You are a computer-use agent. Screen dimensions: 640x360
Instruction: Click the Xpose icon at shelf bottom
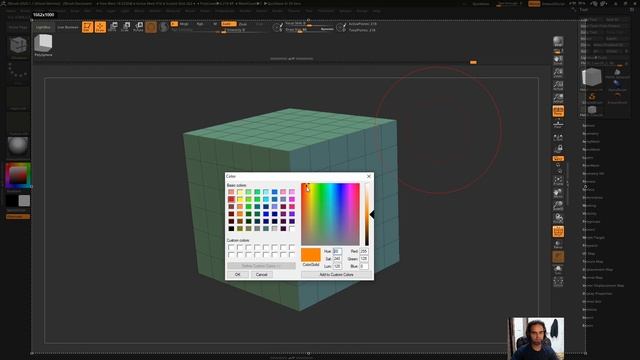point(558,282)
